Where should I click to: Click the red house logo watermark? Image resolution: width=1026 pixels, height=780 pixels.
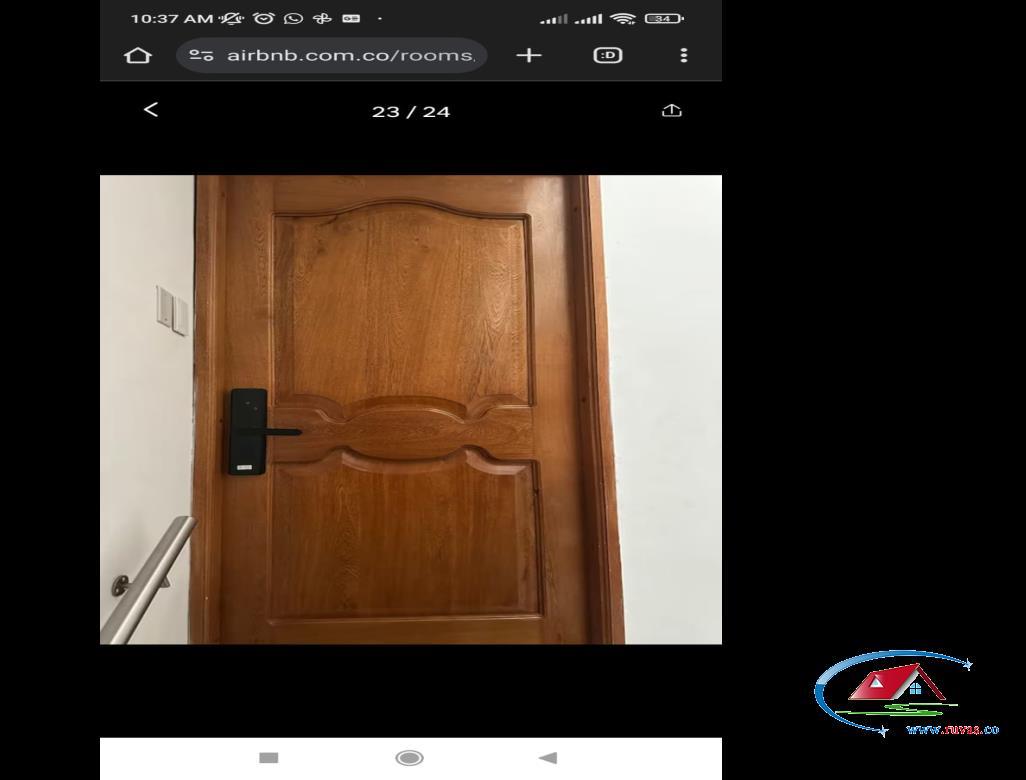coord(898,685)
